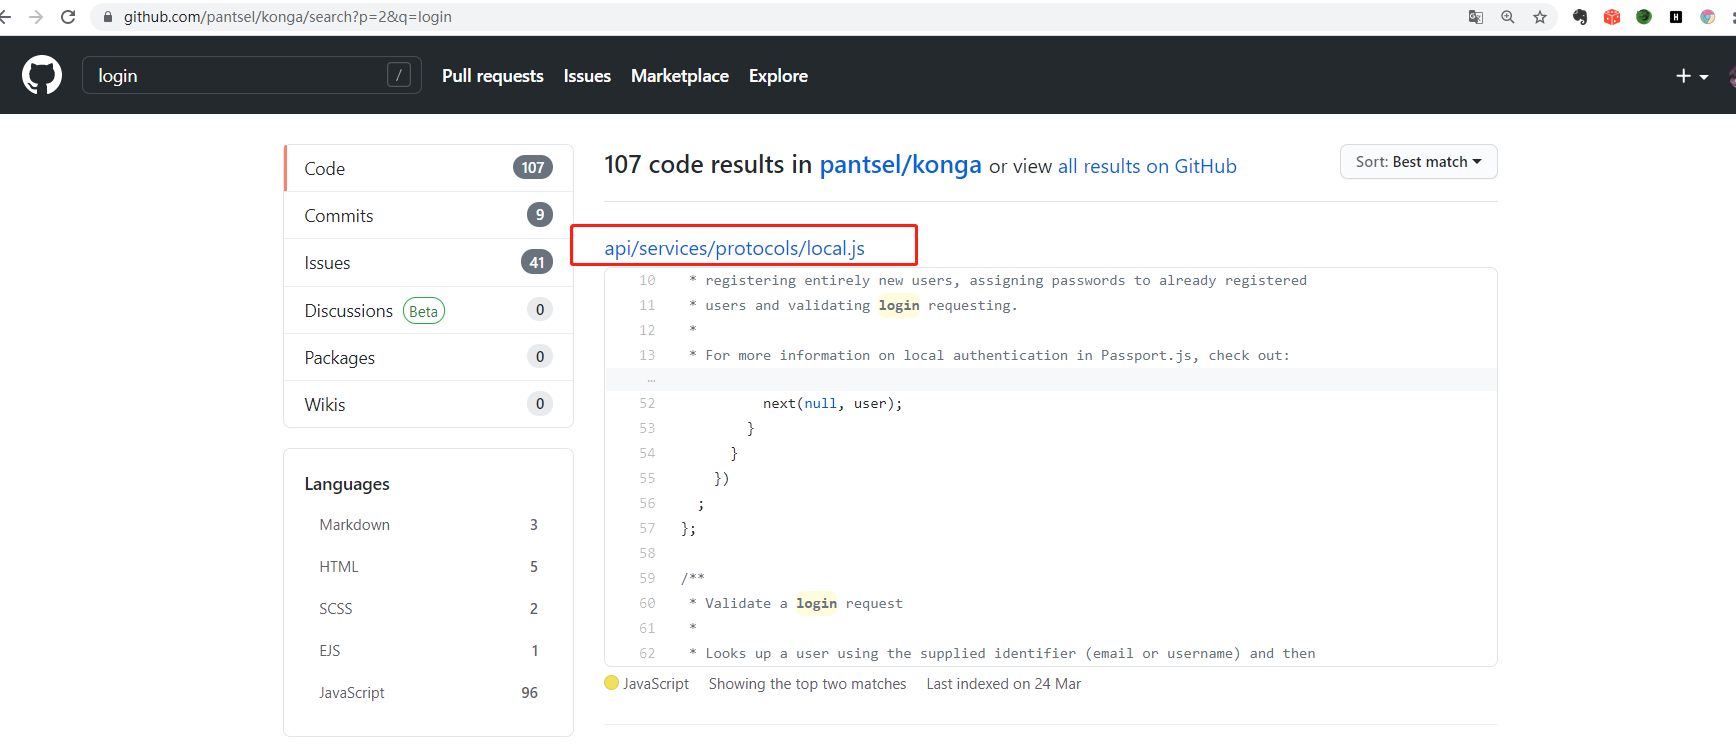Click highlighted login on line 11
1736x747 pixels.
click(x=899, y=305)
